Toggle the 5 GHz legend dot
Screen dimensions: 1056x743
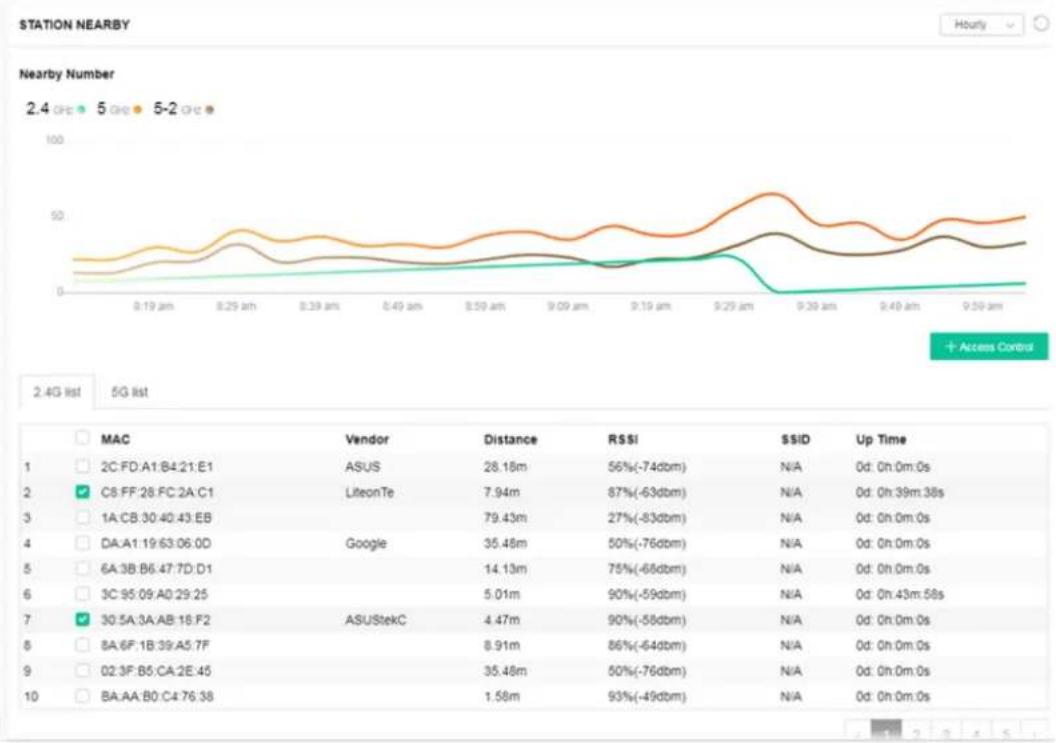pos(137,109)
